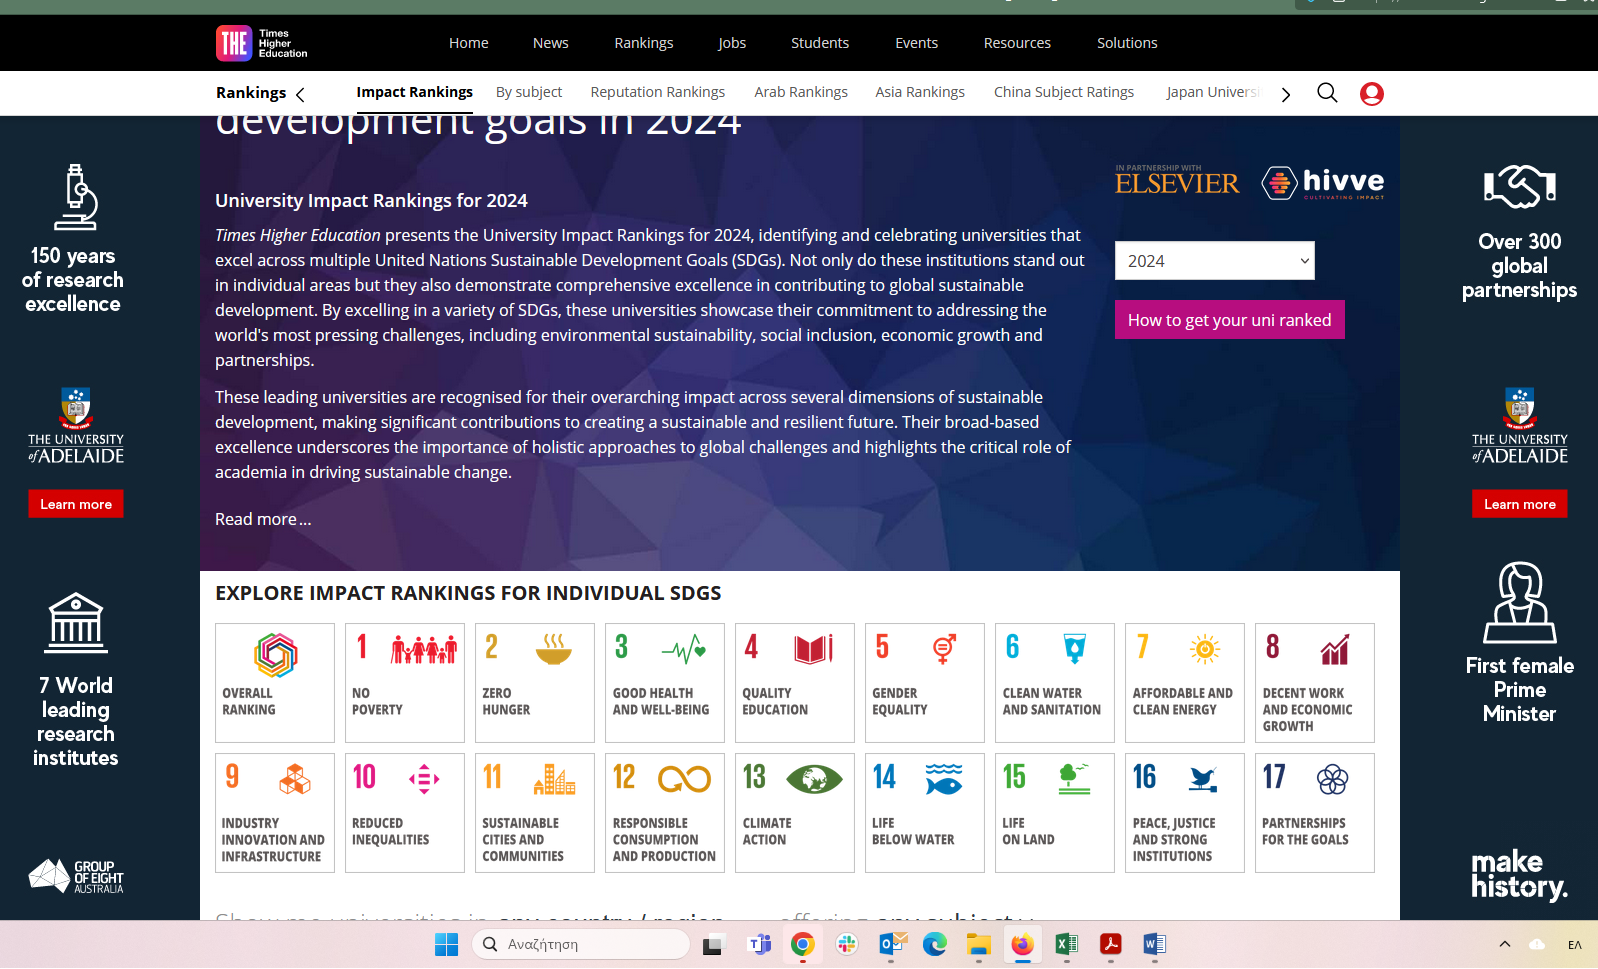The height and width of the screenshot is (969, 1598).
Task: Switch to the Reputation Rankings tab
Action: coord(657,92)
